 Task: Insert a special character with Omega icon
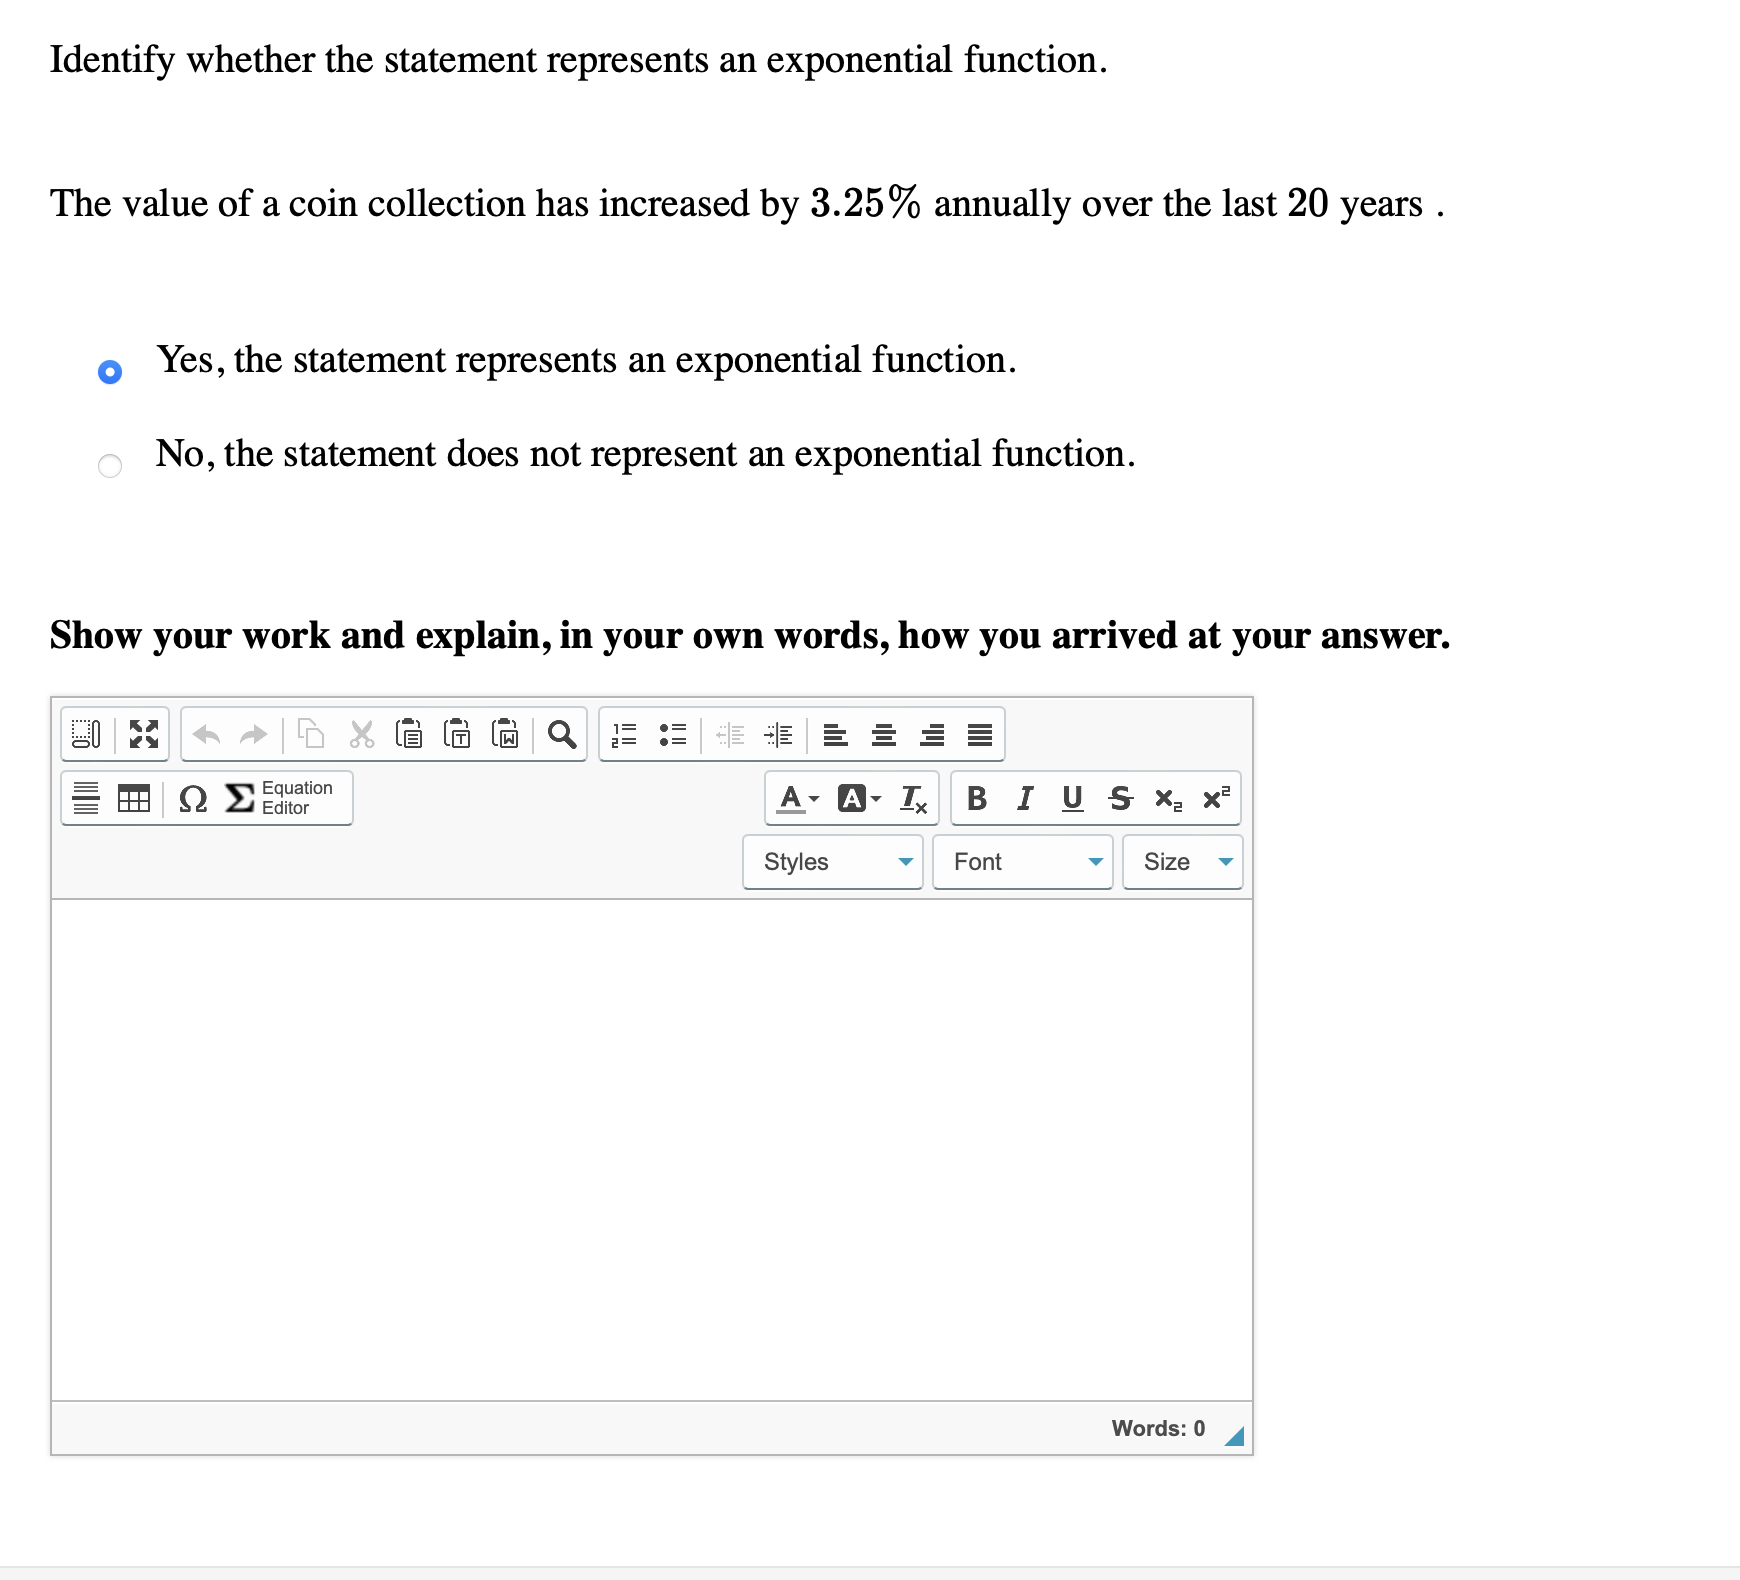[192, 799]
